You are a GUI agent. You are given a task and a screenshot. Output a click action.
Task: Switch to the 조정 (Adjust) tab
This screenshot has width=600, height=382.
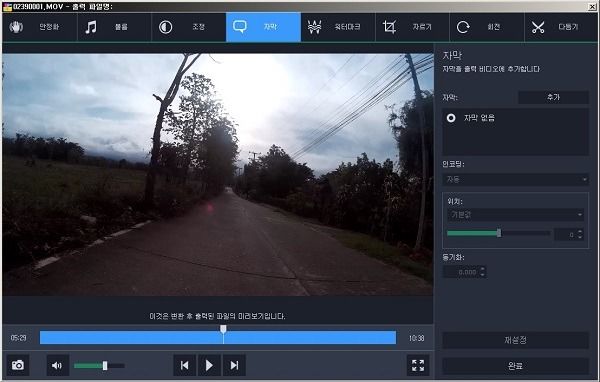189,27
